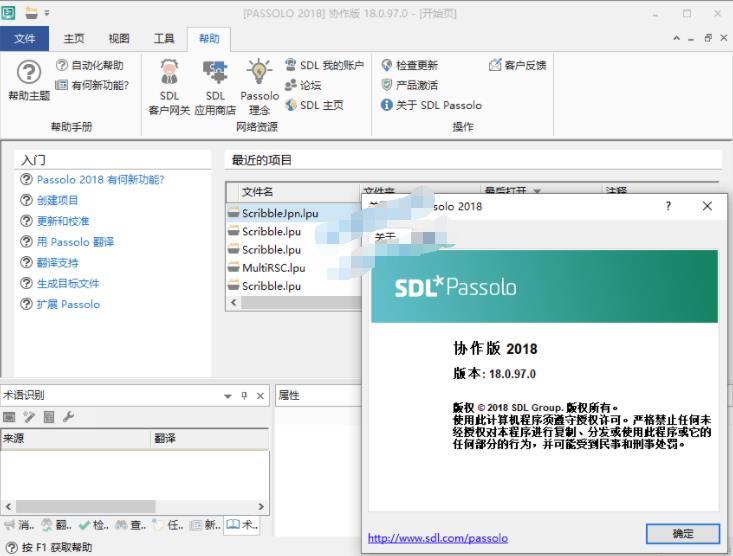Image resolution: width=733 pixels, height=556 pixels.
Task: Click left arrow of 术语识别 scrollbar
Action: coord(8,506)
